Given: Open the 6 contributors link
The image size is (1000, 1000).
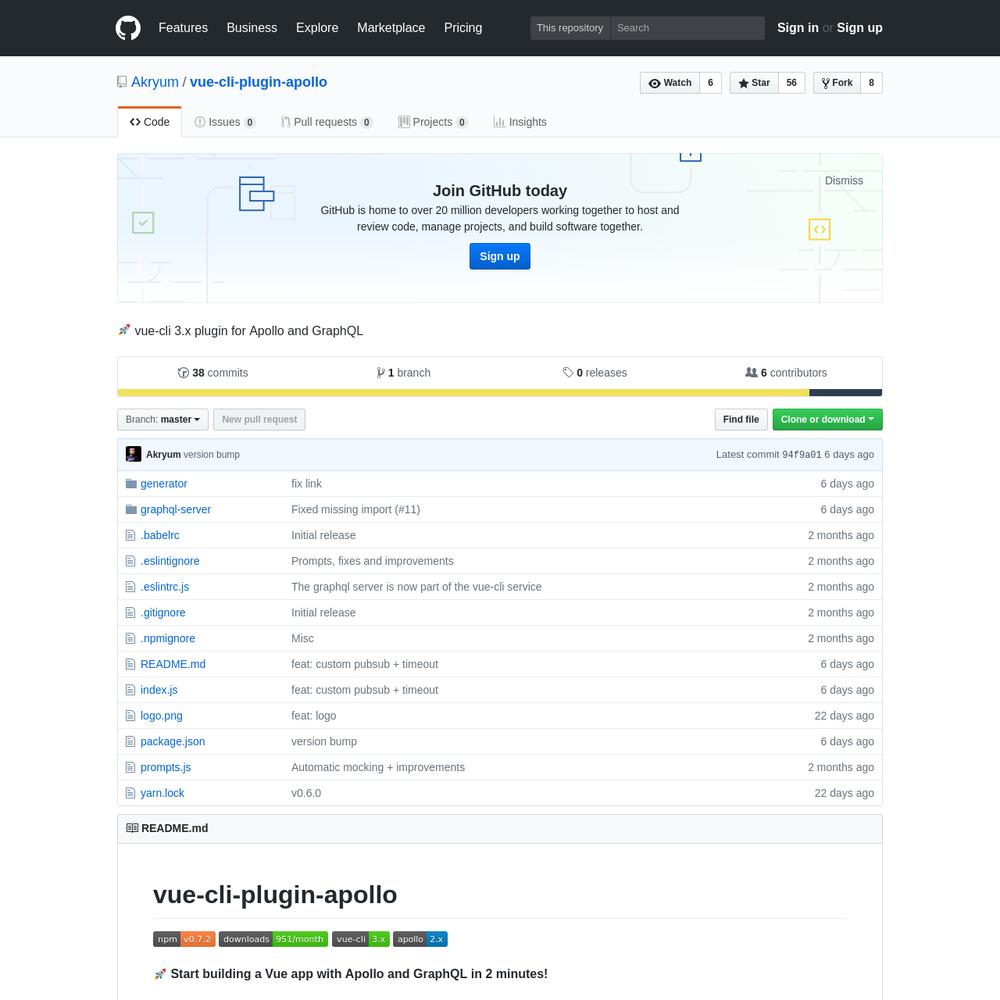Looking at the screenshot, I should [786, 372].
